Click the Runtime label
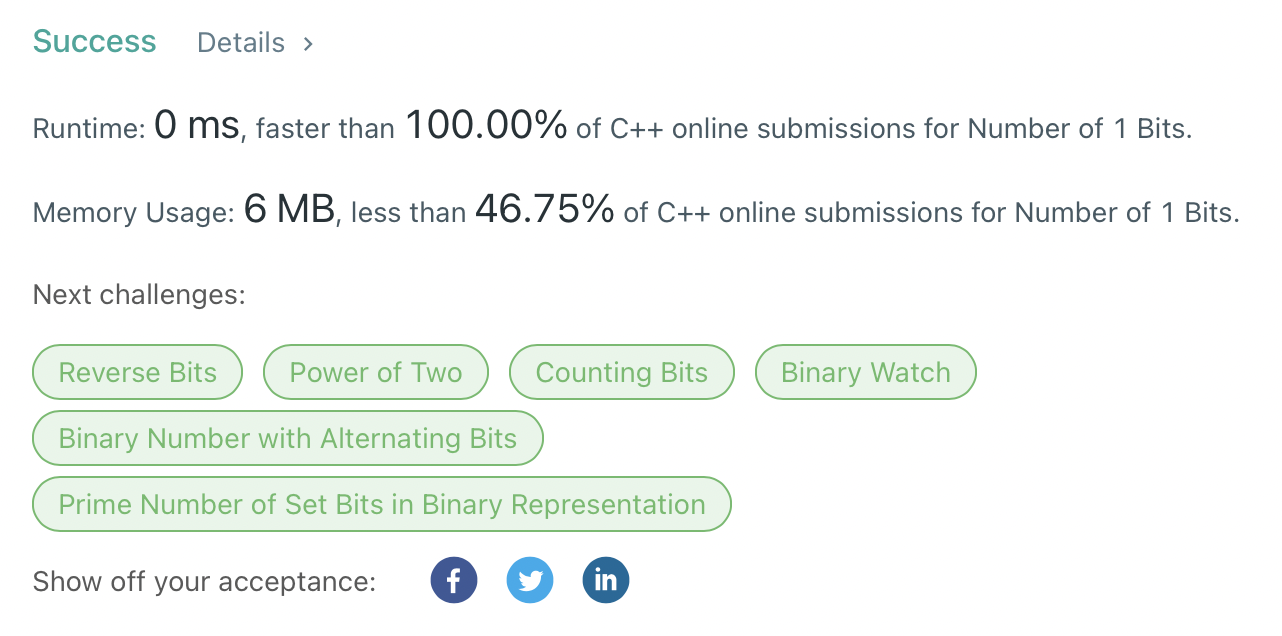This screenshot has width=1282, height=636. click(89, 129)
